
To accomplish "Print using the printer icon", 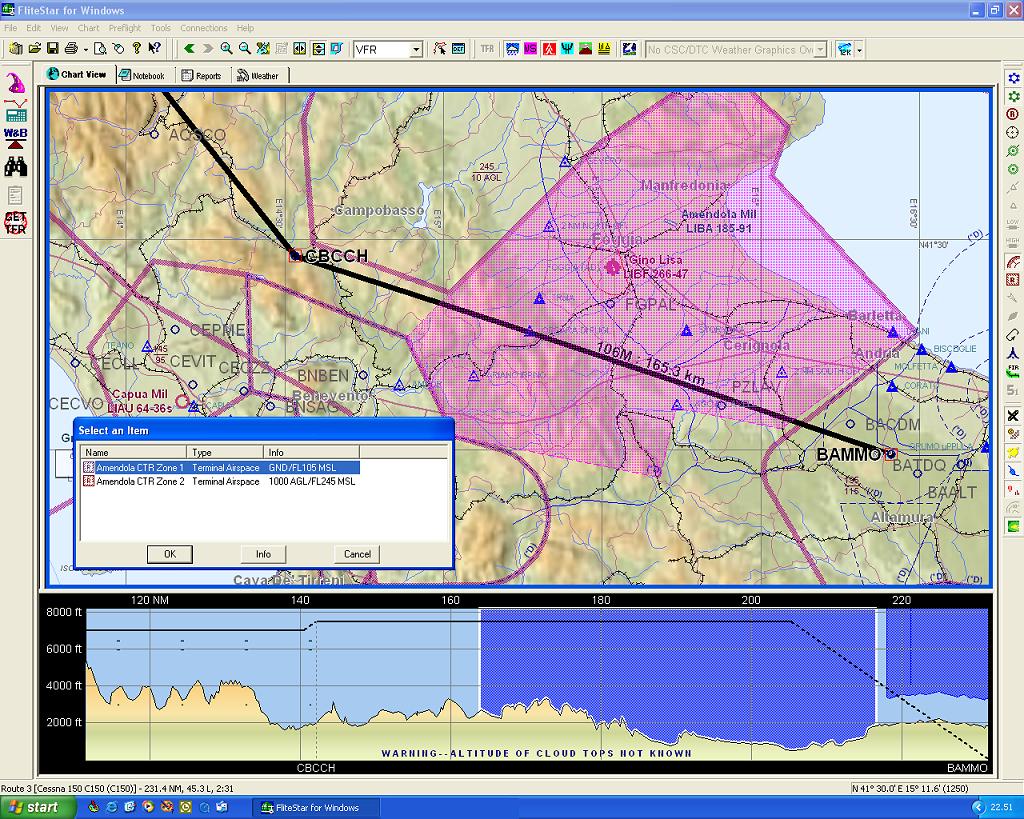I will (71, 48).
